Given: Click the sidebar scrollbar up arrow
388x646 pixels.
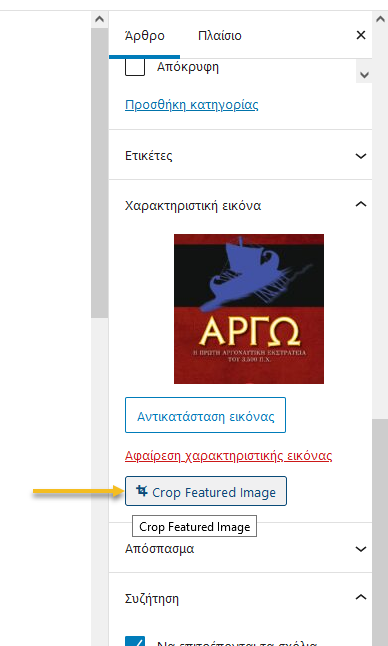Looking at the screenshot, I should tap(380, 19).
